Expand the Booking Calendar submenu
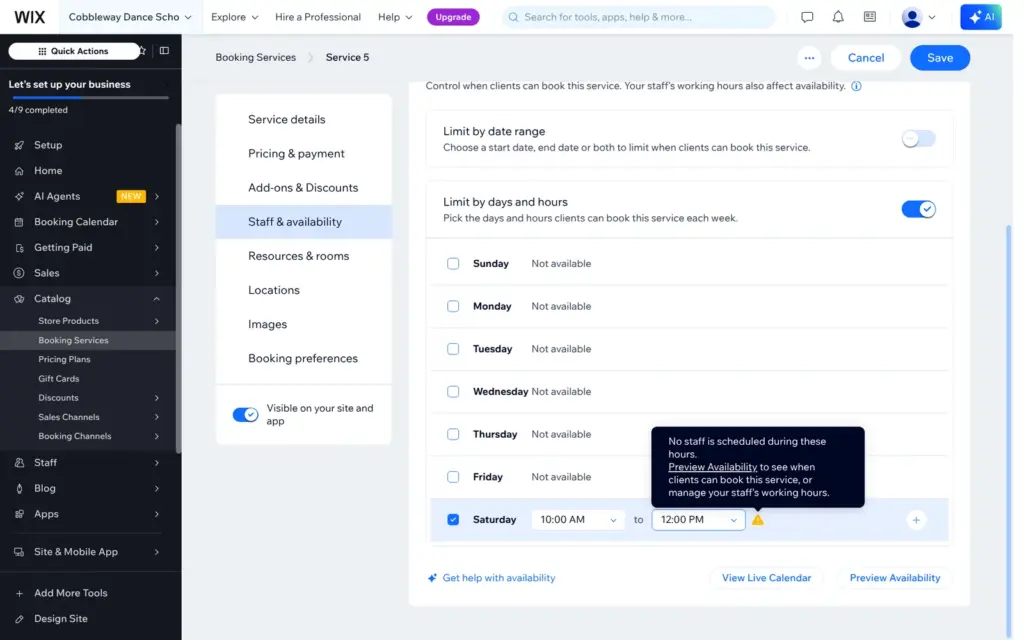This screenshot has height=640, width=1024. [x=157, y=222]
